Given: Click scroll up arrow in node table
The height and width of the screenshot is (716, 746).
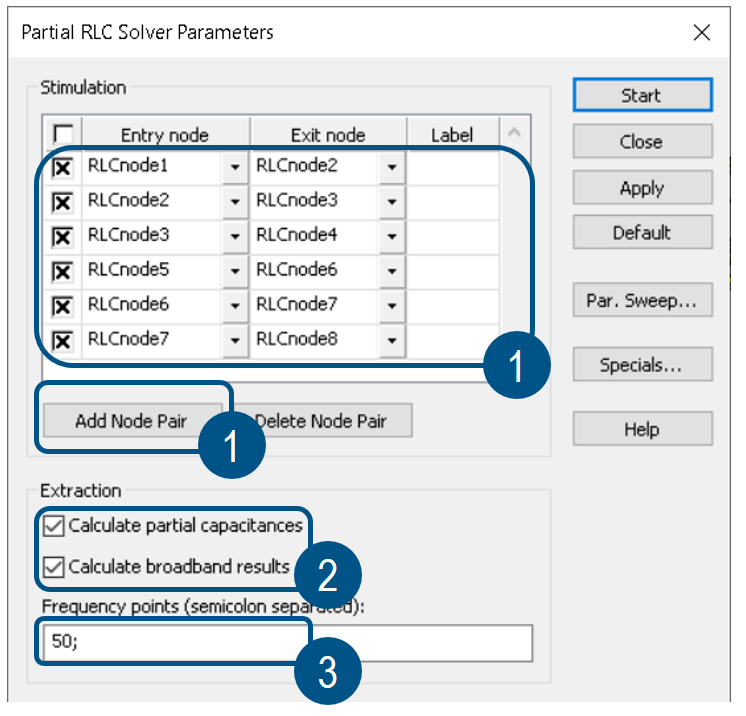Looking at the screenshot, I should click(x=514, y=133).
